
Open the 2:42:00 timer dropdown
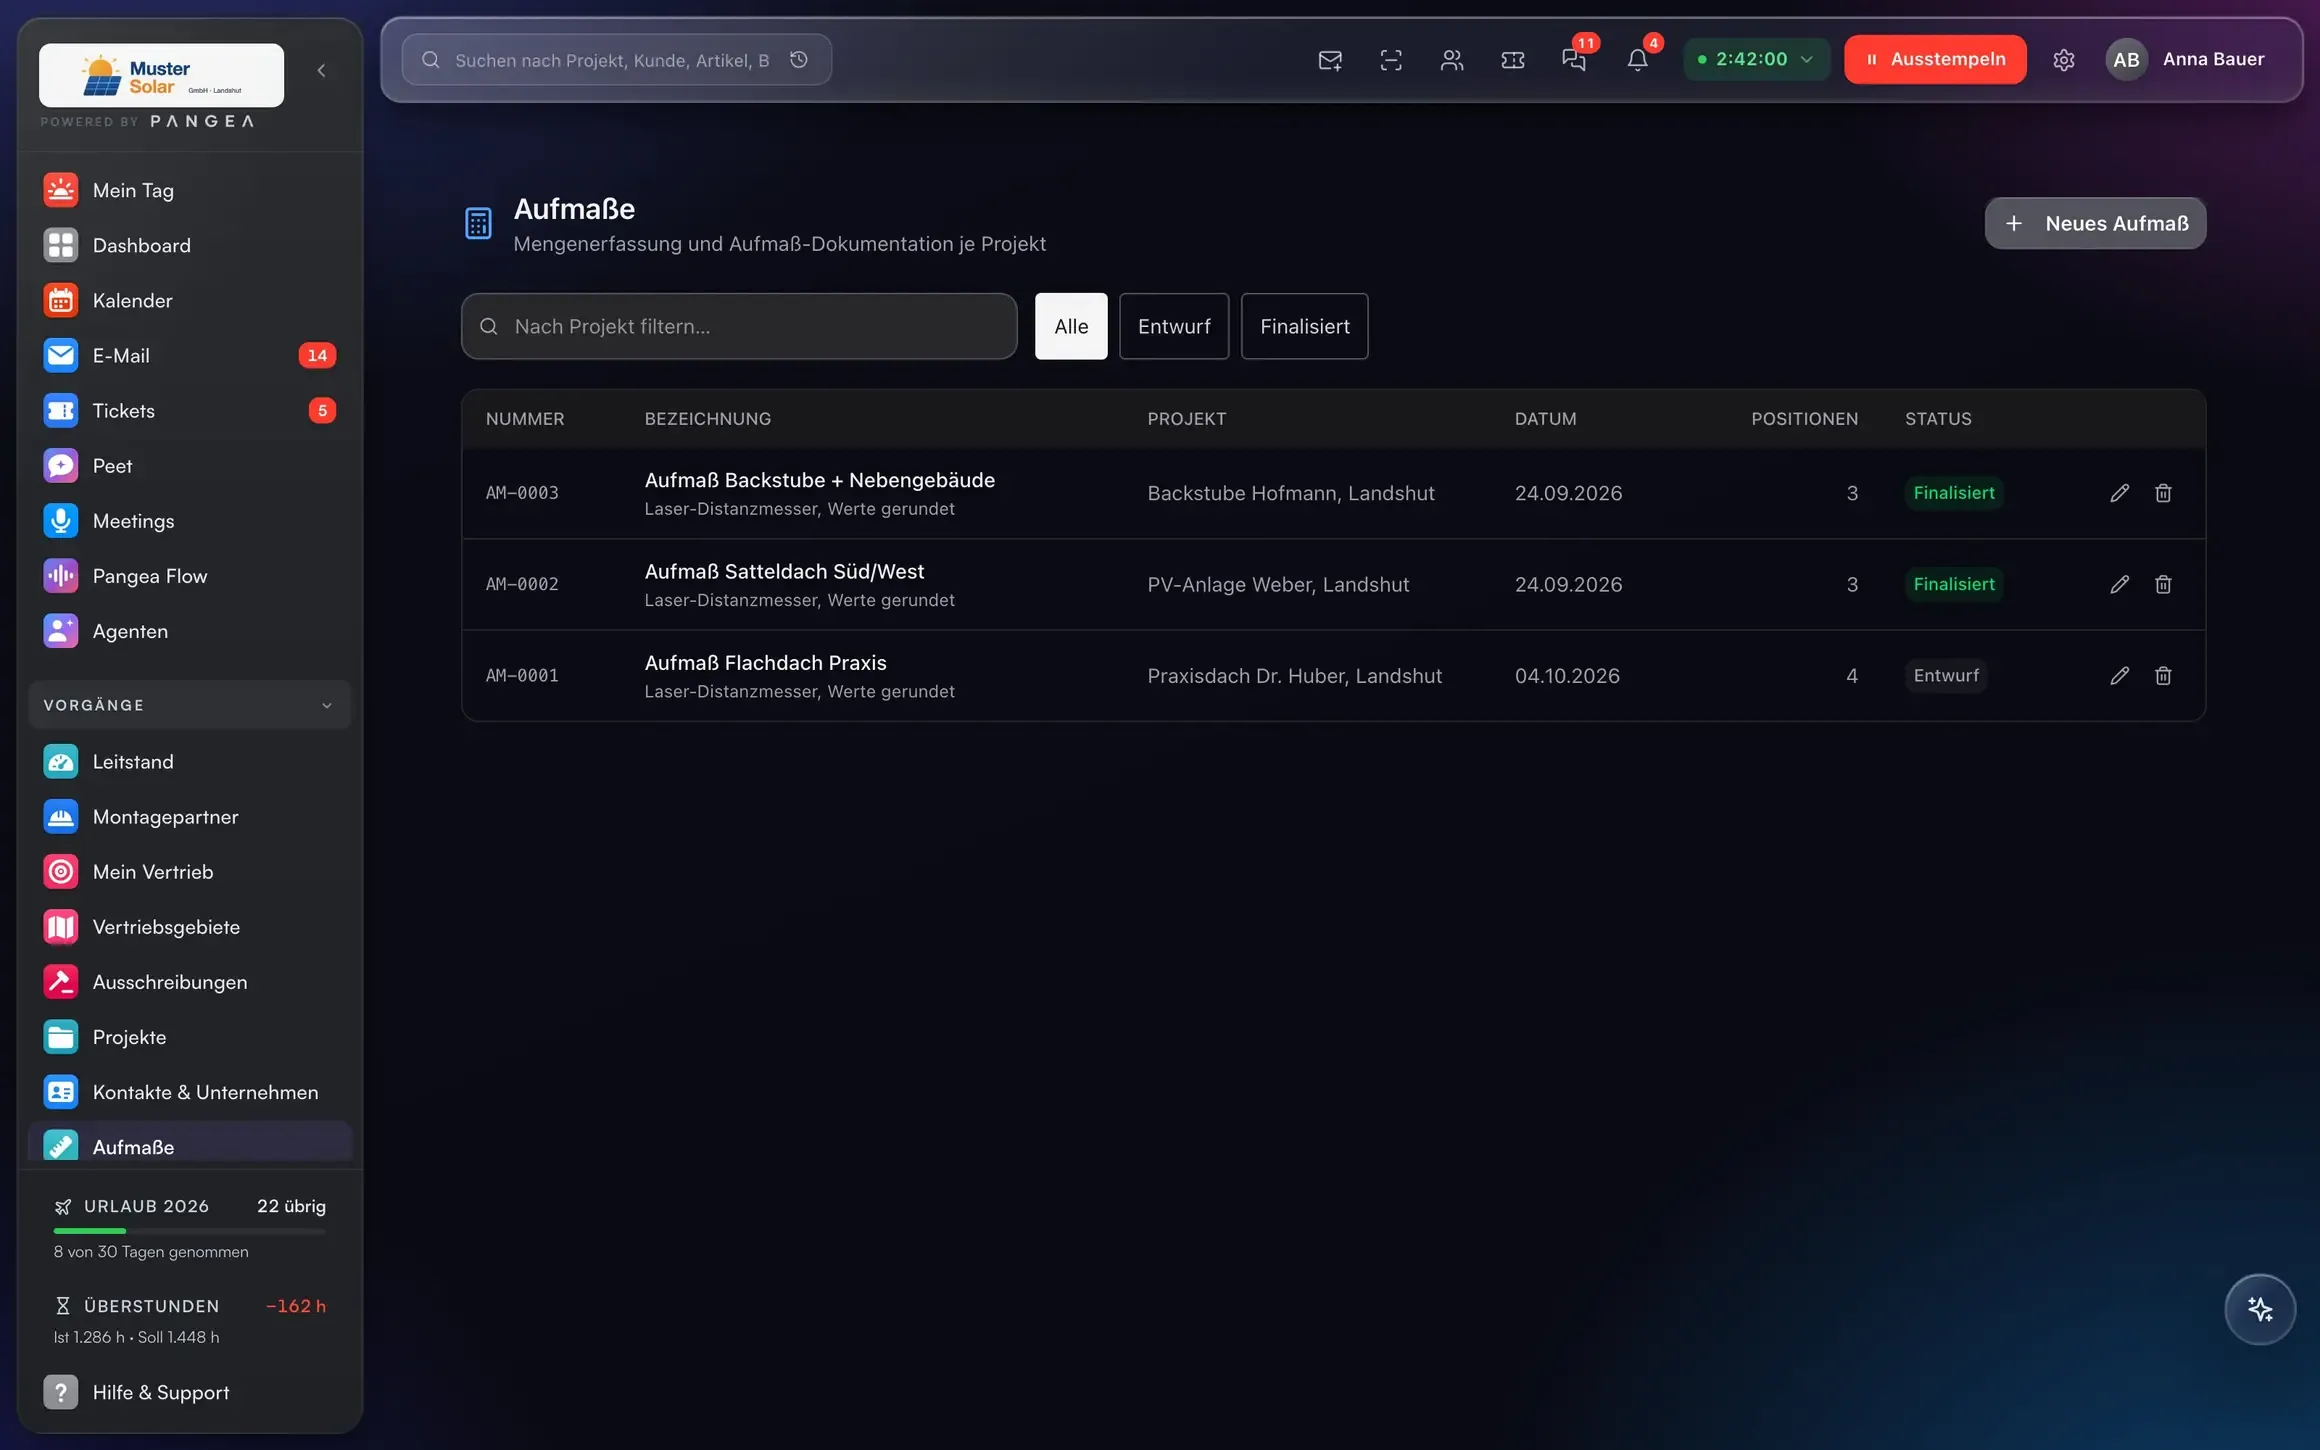click(1756, 59)
